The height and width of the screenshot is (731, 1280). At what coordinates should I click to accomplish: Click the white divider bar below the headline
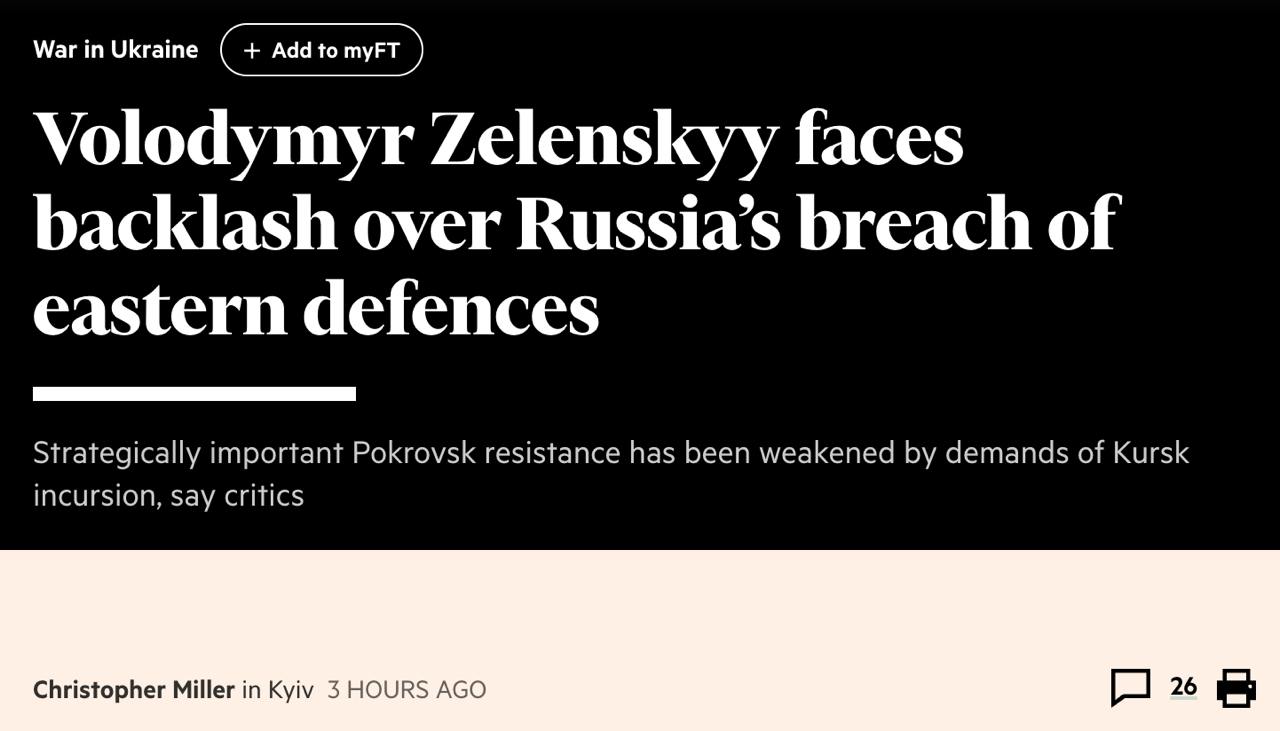[x=194, y=394]
